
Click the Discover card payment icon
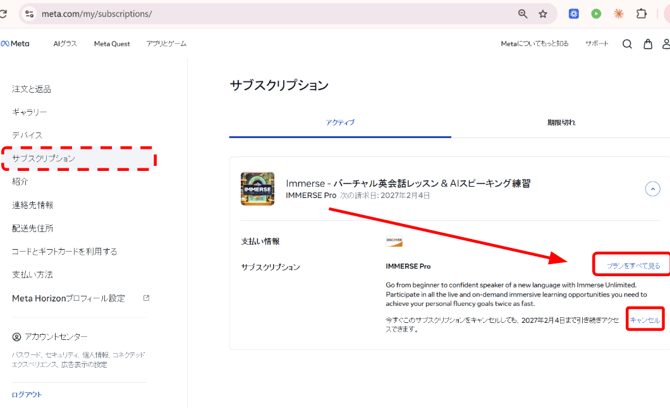pyautogui.click(x=394, y=241)
